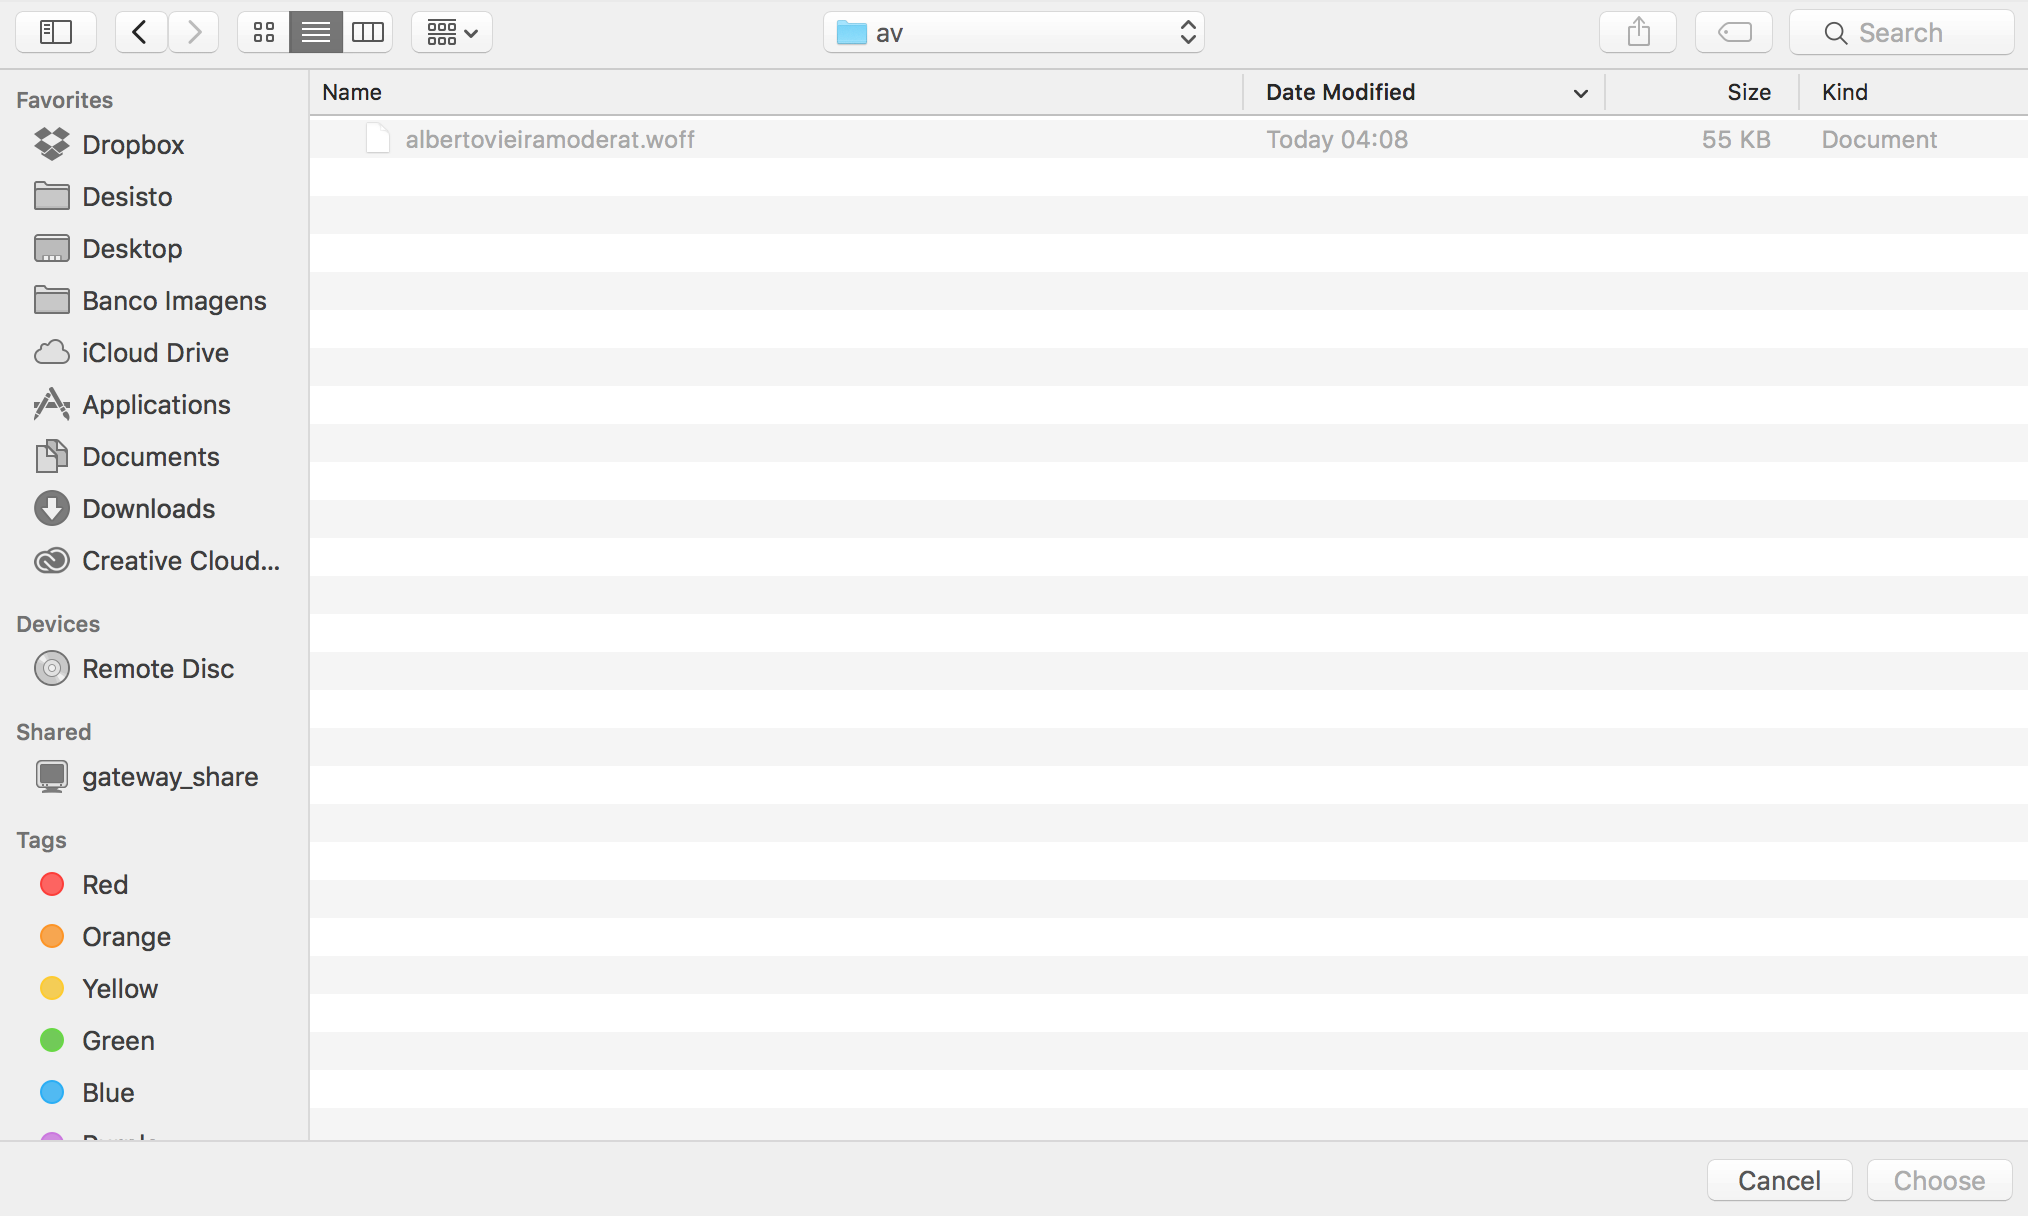Open the av folder path popup
2028x1216 pixels.
[x=1013, y=32]
